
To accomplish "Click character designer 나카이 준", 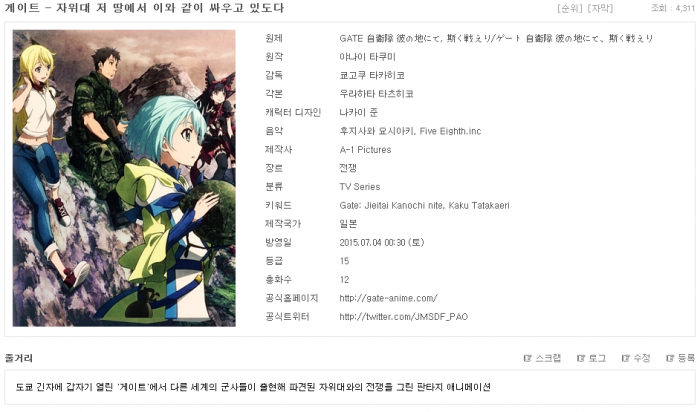I will (x=358, y=112).
